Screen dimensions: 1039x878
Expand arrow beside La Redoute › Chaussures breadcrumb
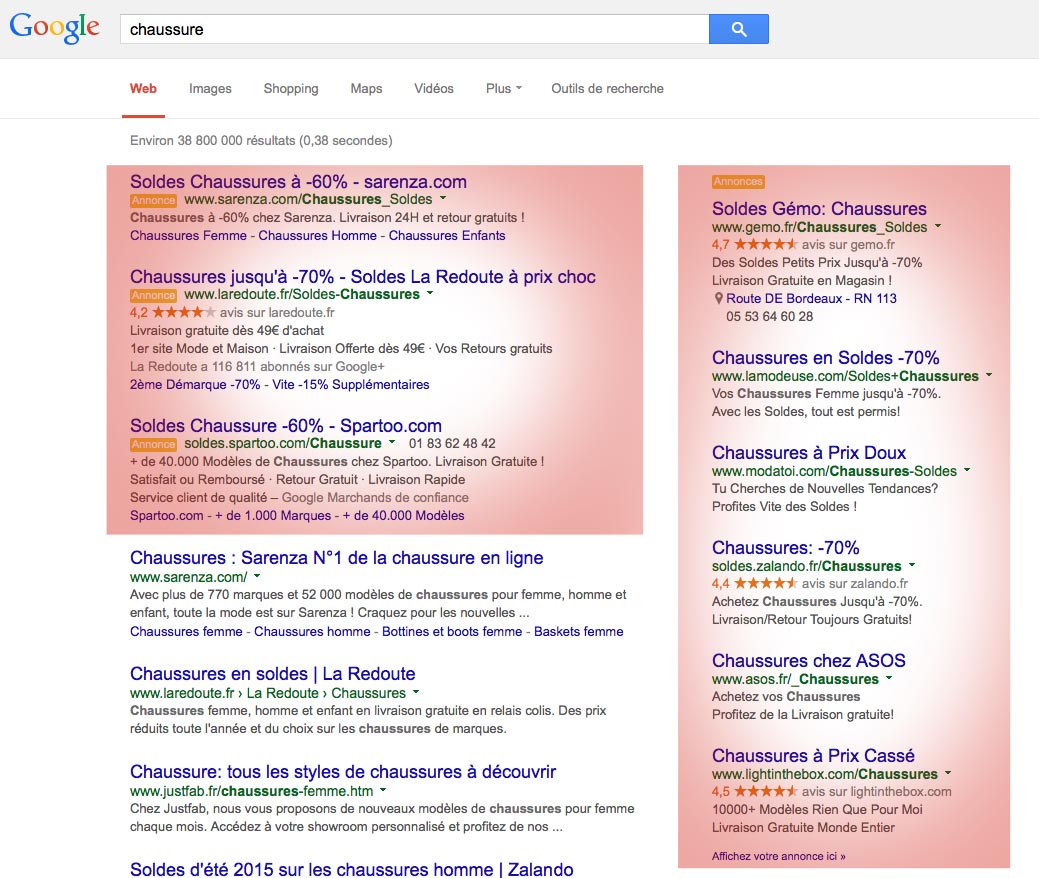(x=415, y=692)
